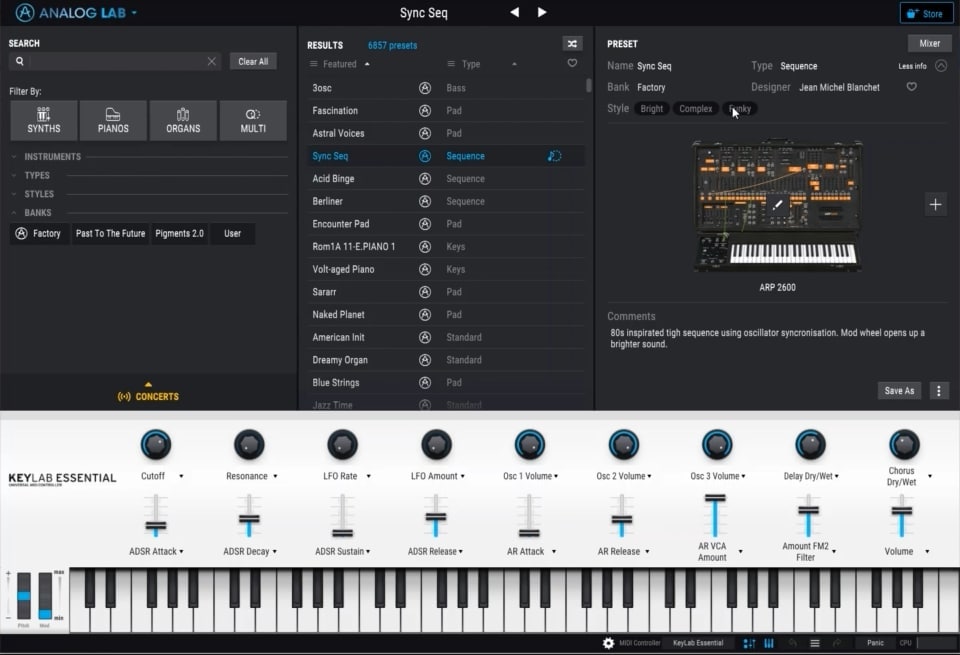Viewport: 960px width, 655px height.
Task: Click the shuffle presets icon
Action: coord(572,44)
